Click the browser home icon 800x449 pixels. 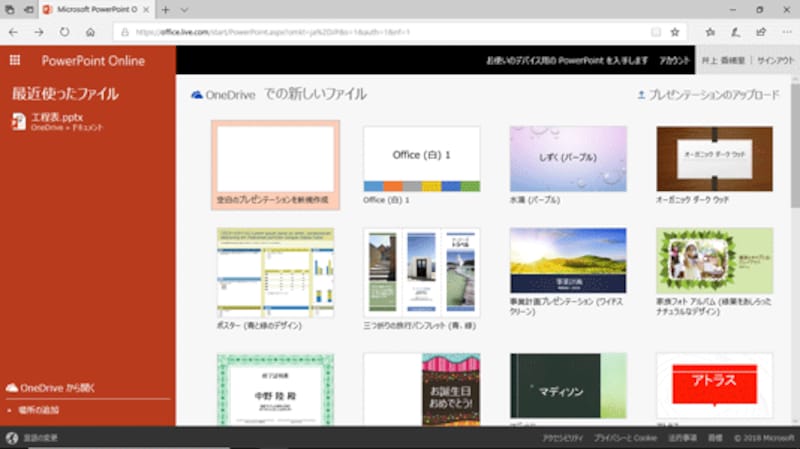(91, 32)
